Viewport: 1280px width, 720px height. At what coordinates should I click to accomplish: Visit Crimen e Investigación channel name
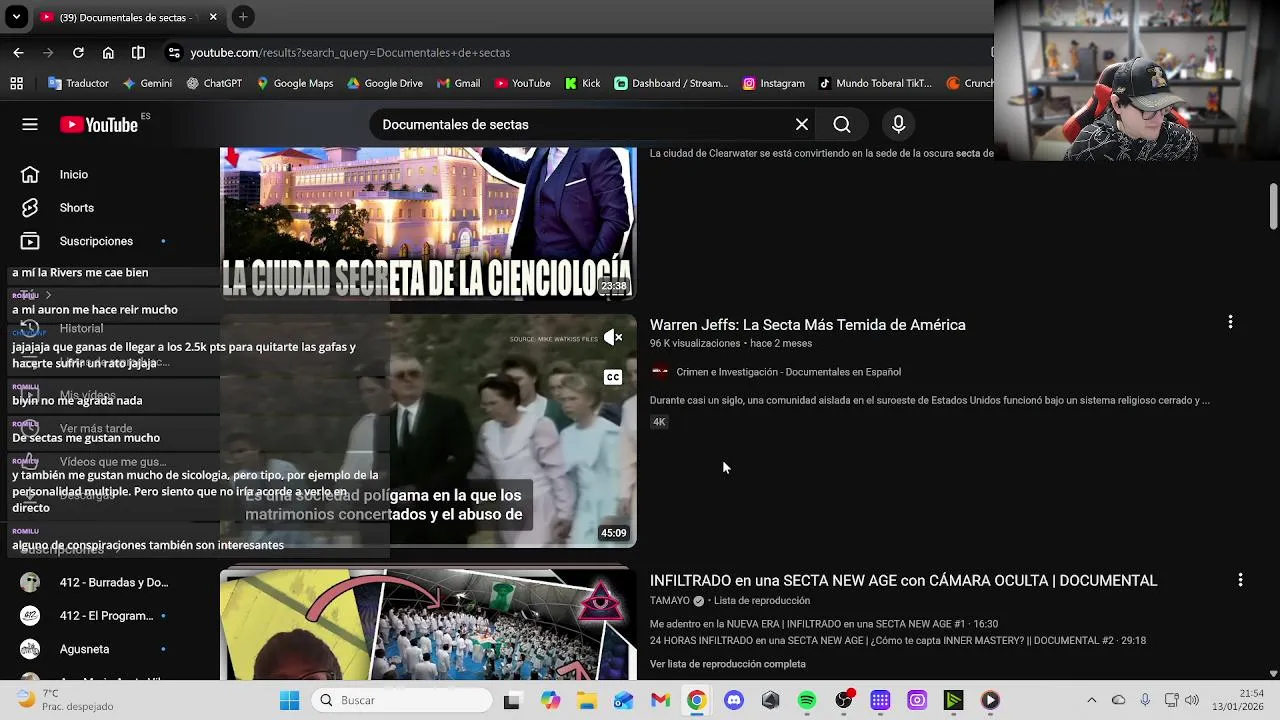pyautogui.click(x=788, y=372)
